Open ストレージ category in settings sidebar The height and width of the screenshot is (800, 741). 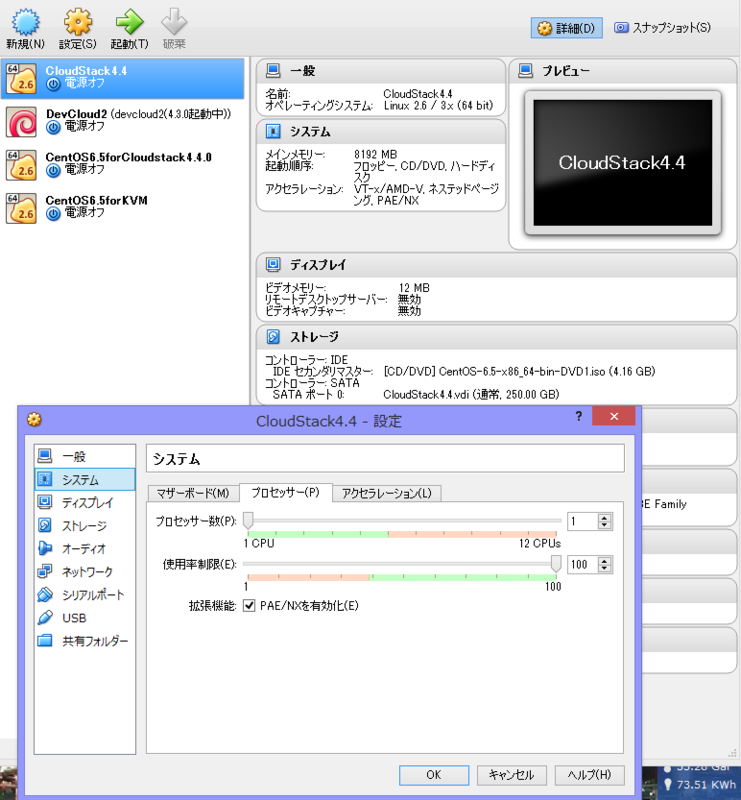pos(85,526)
